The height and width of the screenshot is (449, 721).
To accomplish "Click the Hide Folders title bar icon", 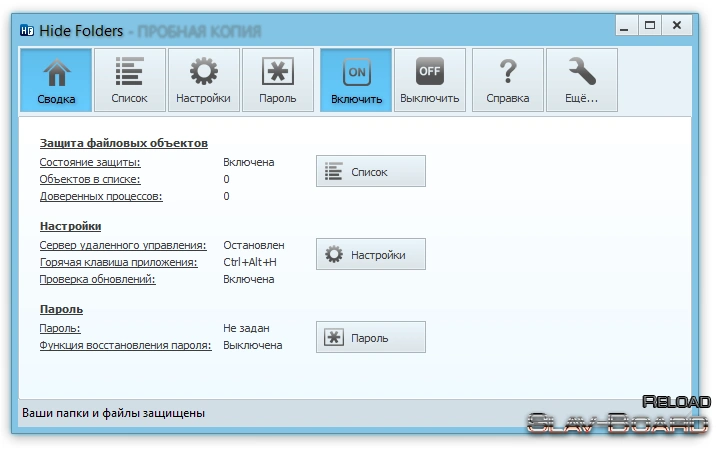I will point(27,31).
